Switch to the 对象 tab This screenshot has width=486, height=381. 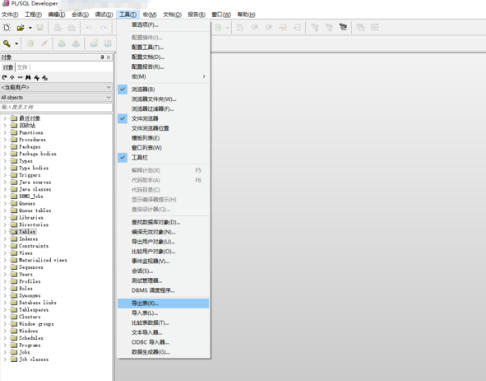coord(8,67)
